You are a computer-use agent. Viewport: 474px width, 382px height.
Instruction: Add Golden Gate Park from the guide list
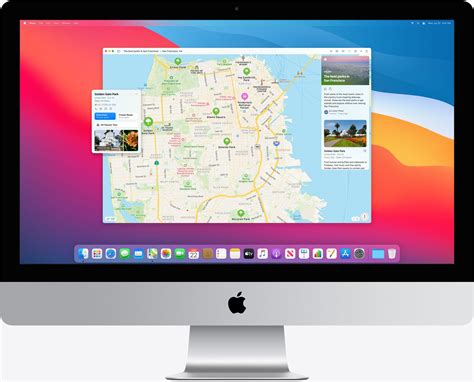point(365,151)
